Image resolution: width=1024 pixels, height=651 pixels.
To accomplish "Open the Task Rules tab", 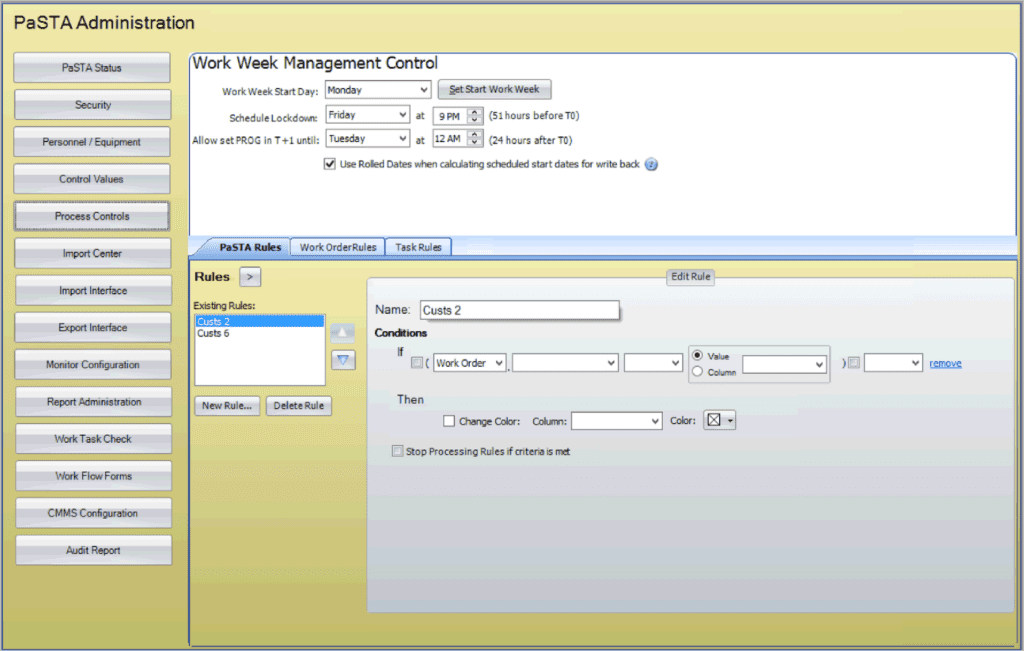I will click(418, 247).
